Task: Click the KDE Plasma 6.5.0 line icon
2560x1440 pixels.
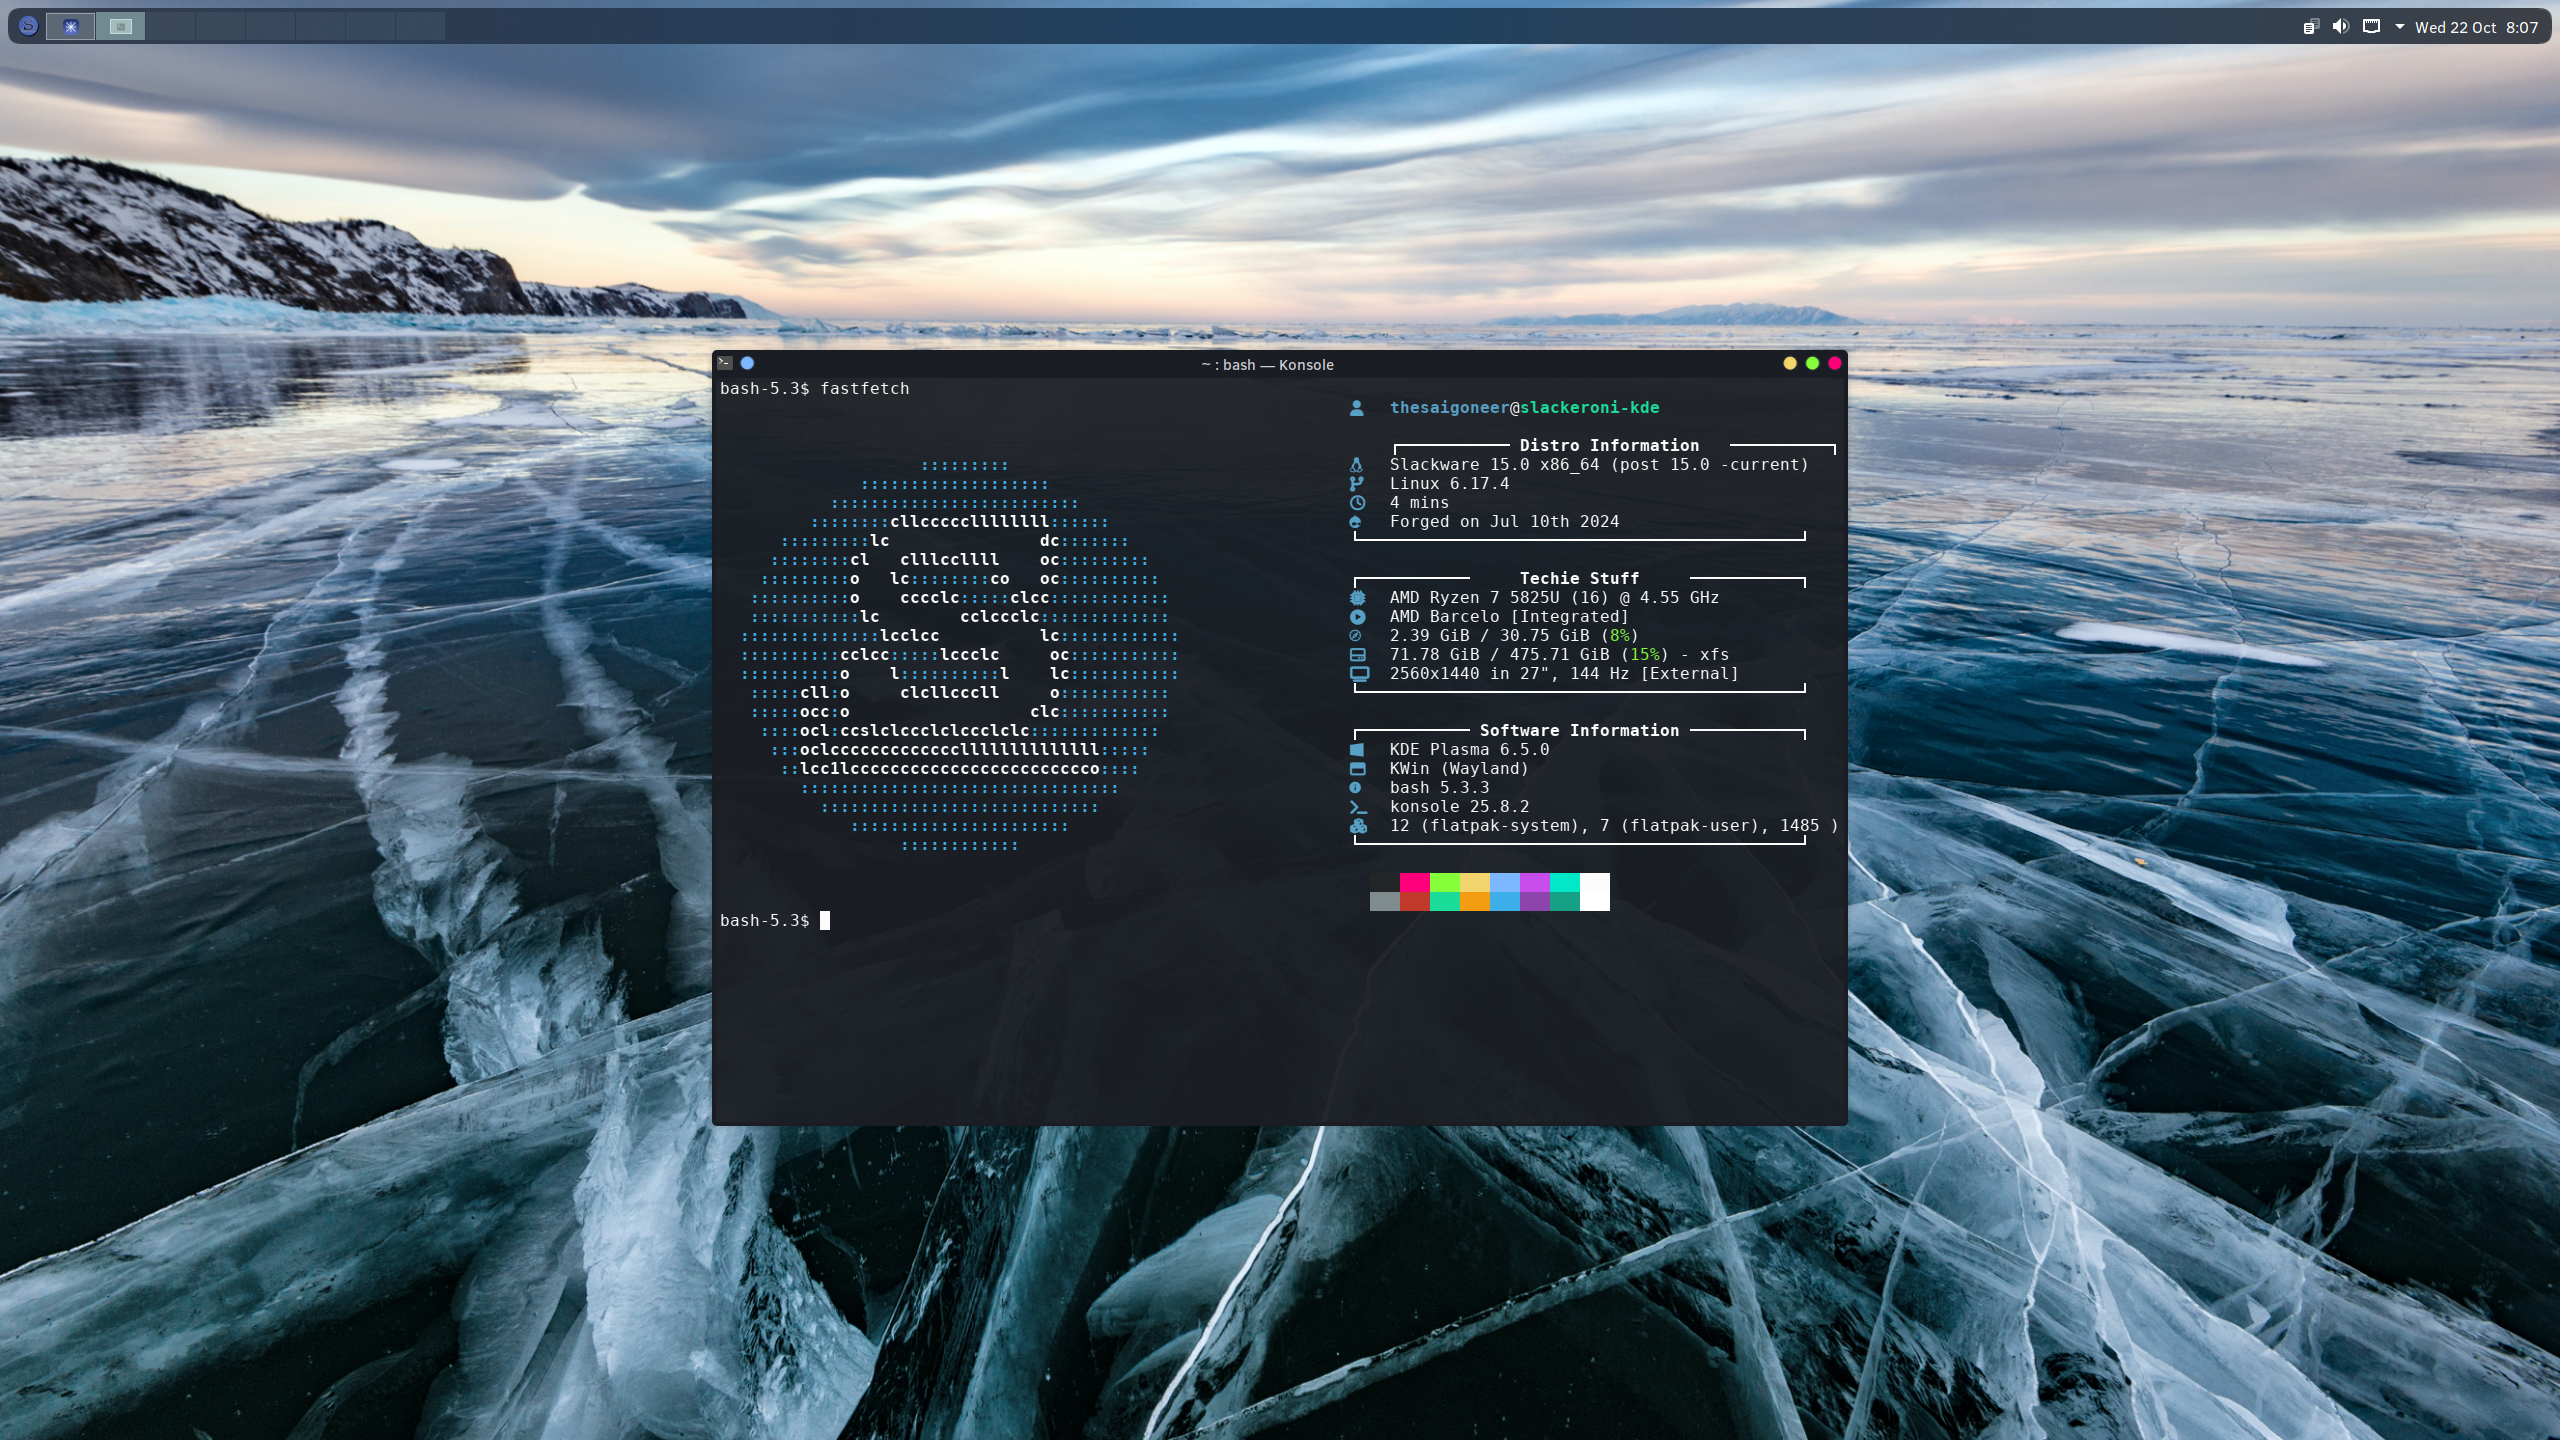Action: click(x=1357, y=750)
